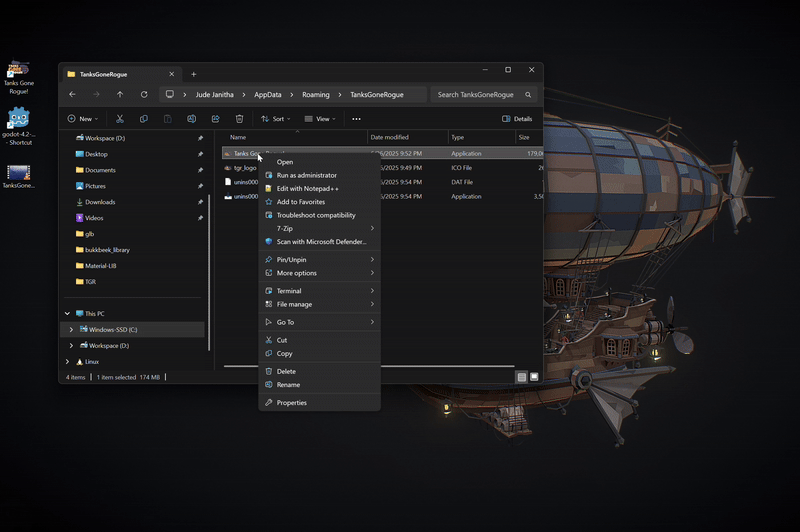Click the Rename icon in Explorer toolbar
This screenshot has width=800, height=532.
pos(191,119)
